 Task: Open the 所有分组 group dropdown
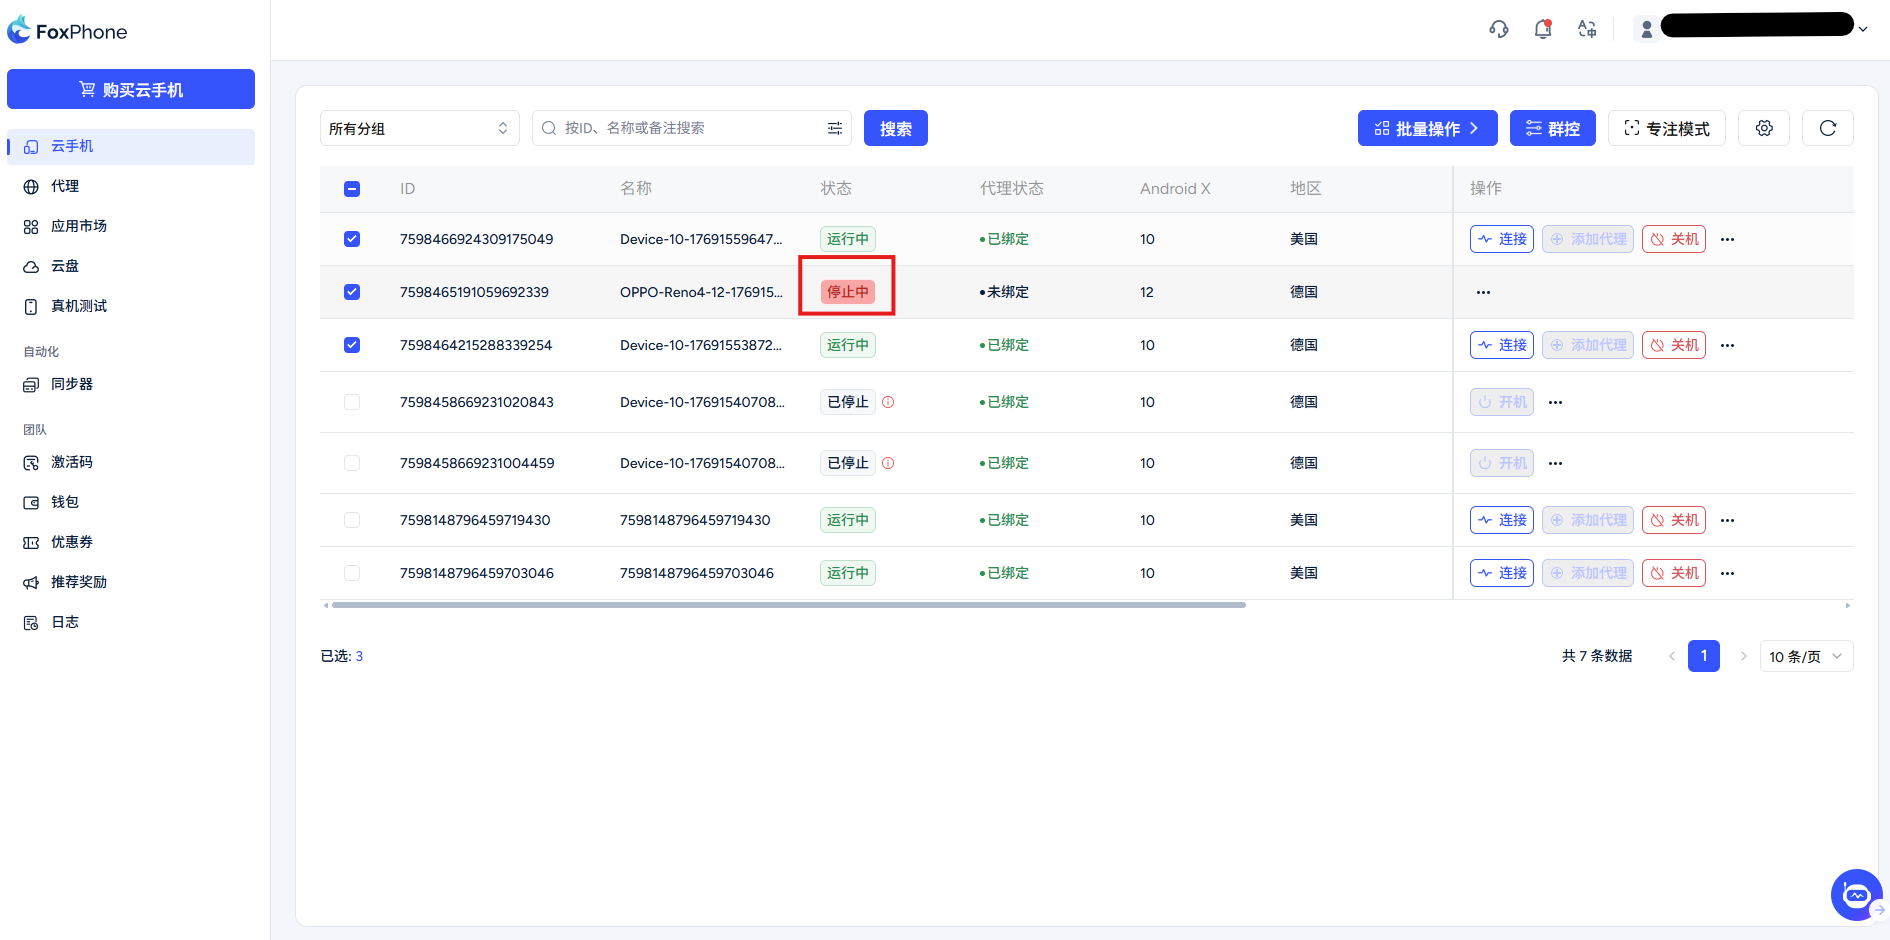click(419, 128)
